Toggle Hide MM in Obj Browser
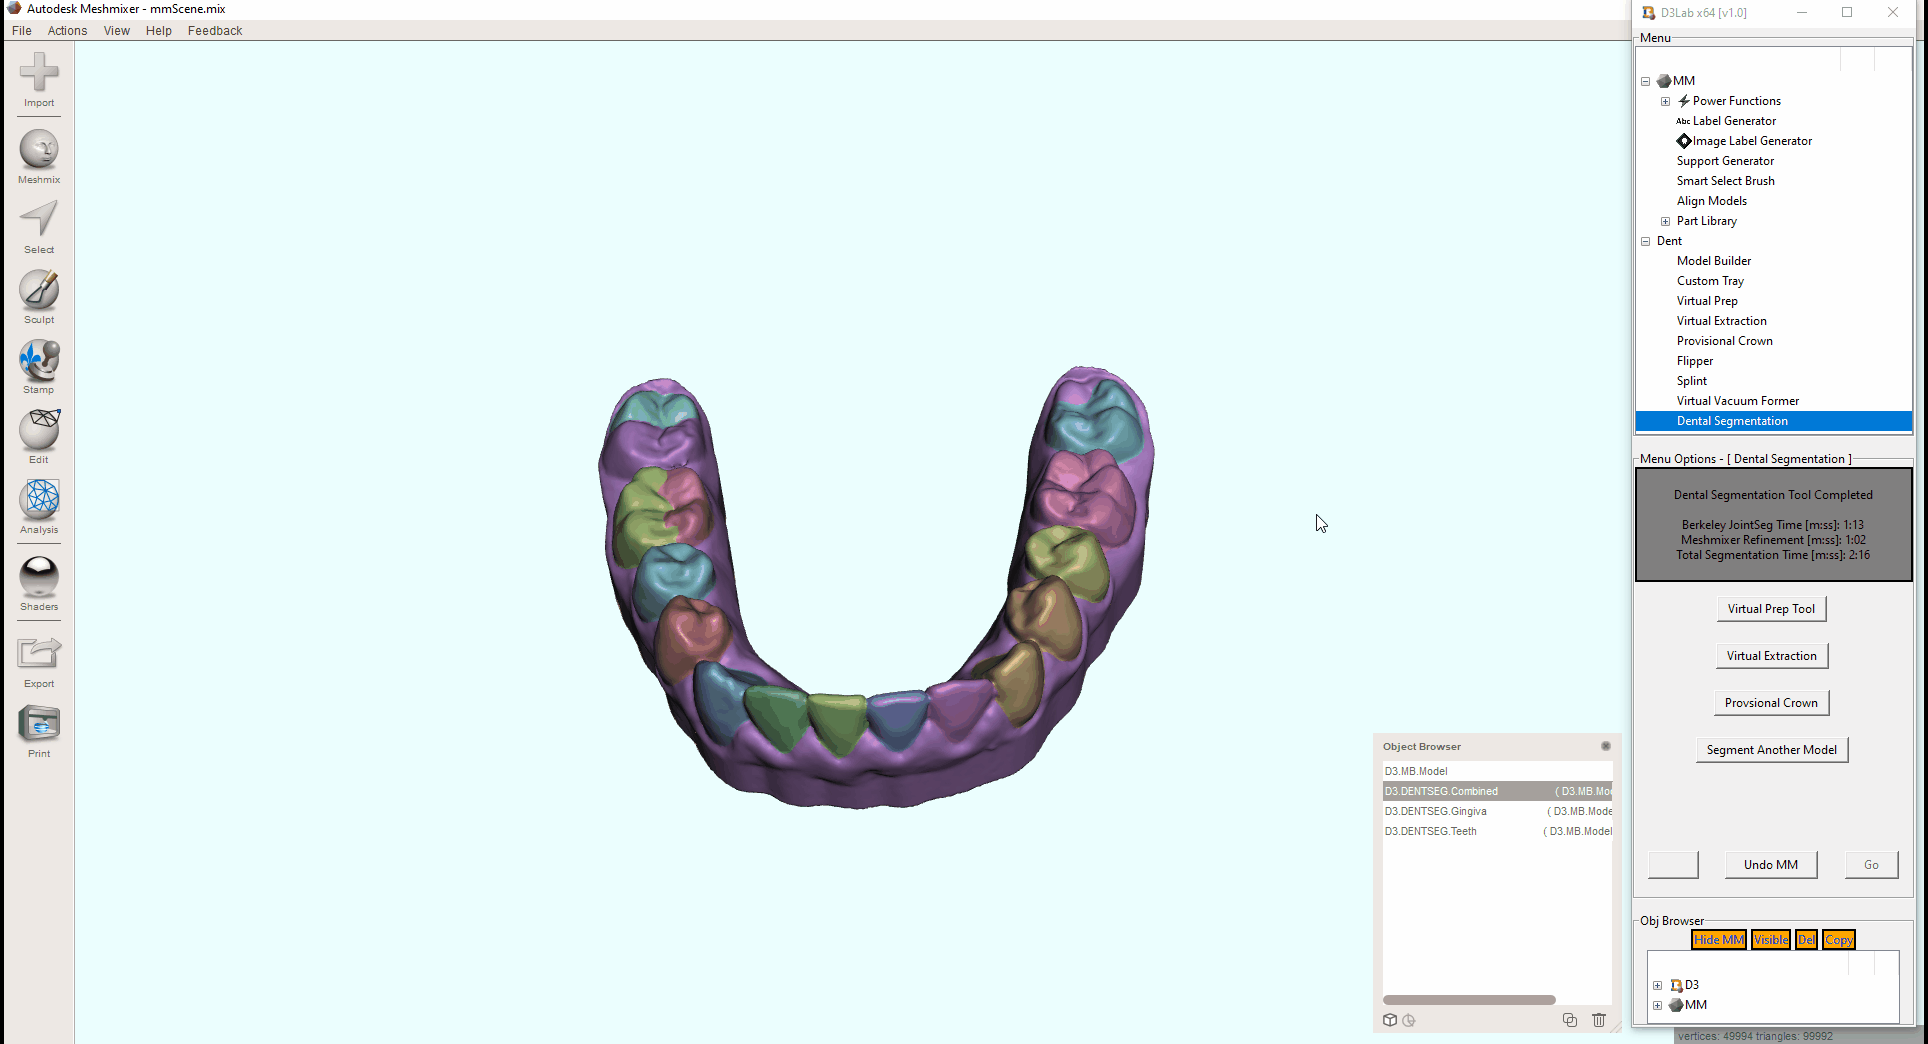This screenshot has height=1044, width=1928. click(1718, 939)
